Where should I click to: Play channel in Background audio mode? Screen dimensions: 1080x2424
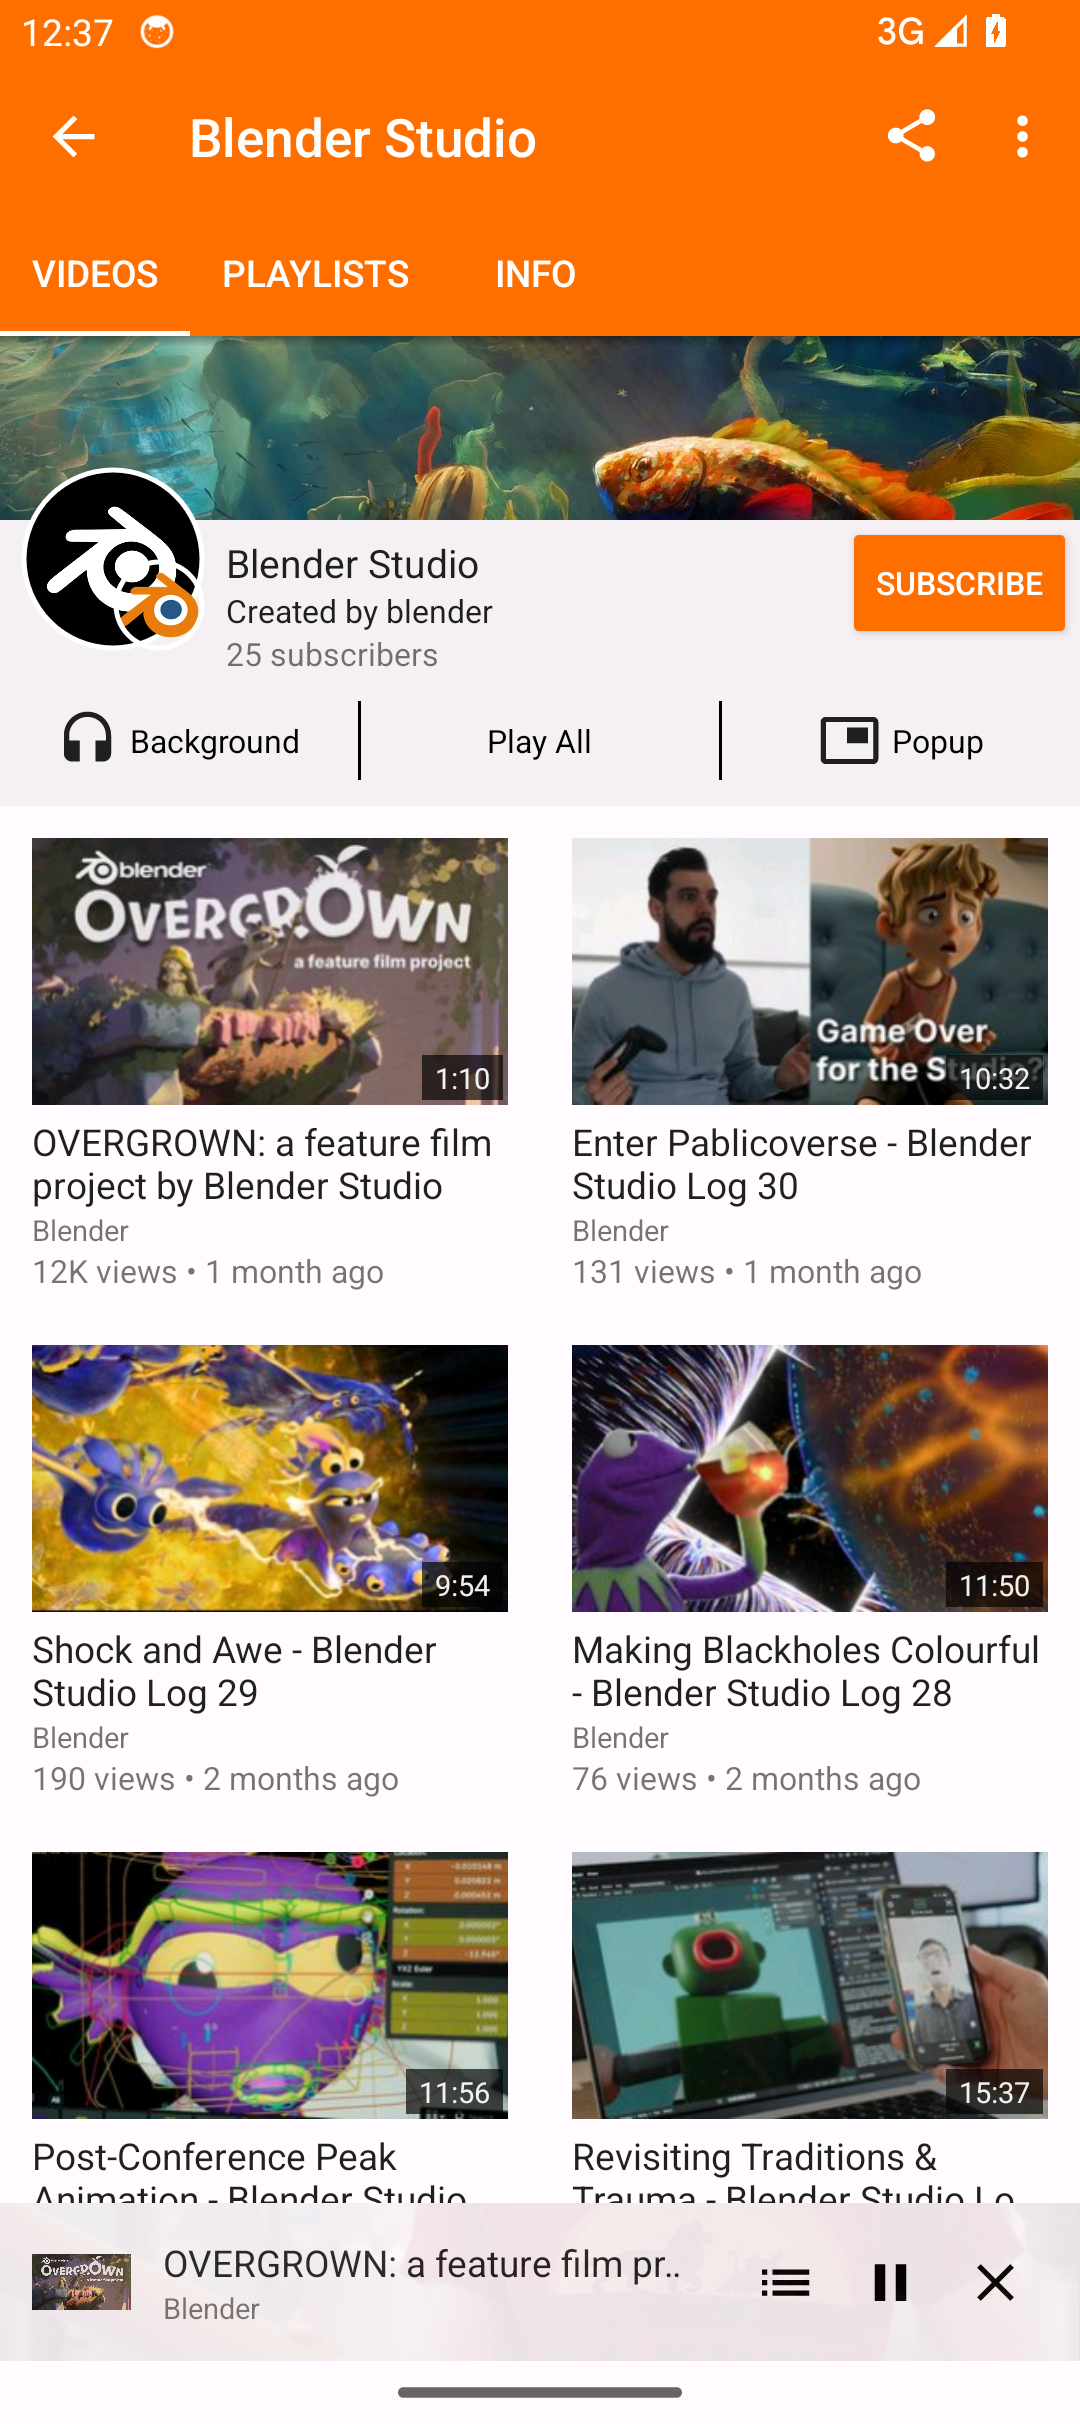(x=180, y=741)
